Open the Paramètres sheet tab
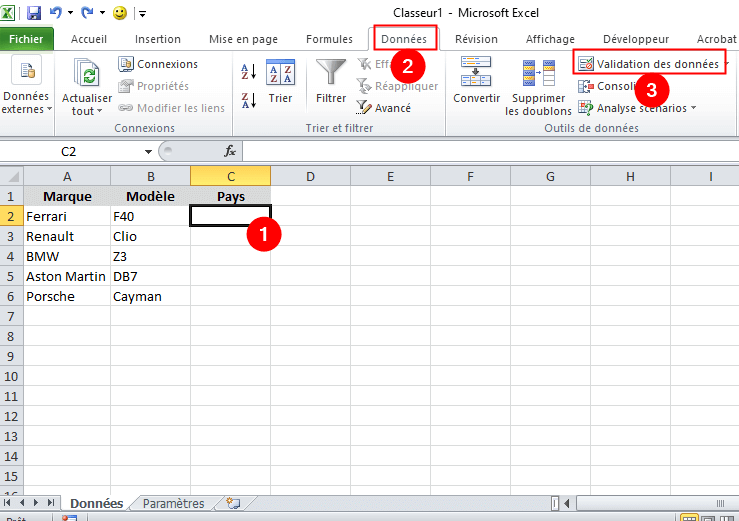This screenshot has width=739, height=521. 173,504
